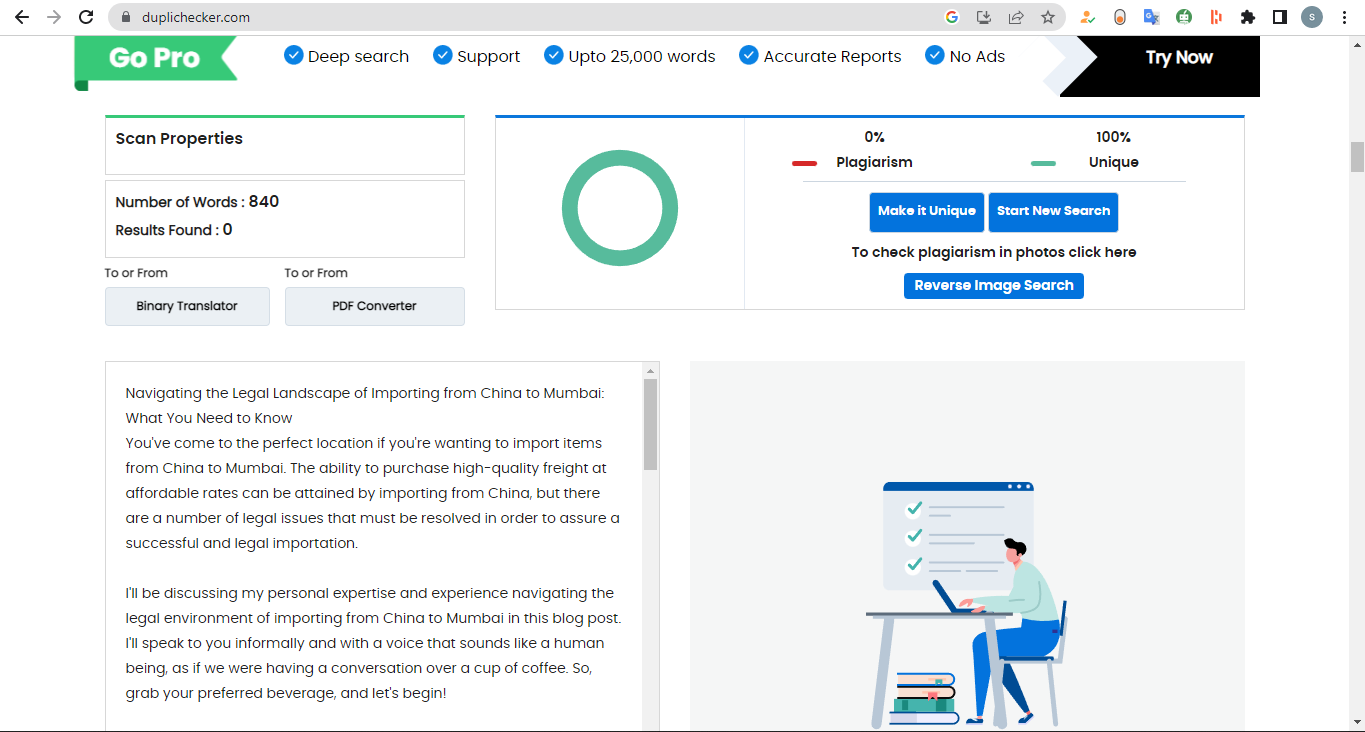The height and width of the screenshot is (732, 1365).
Task: Click the share page icon in address bar
Action: click(x=1015, y=17)
